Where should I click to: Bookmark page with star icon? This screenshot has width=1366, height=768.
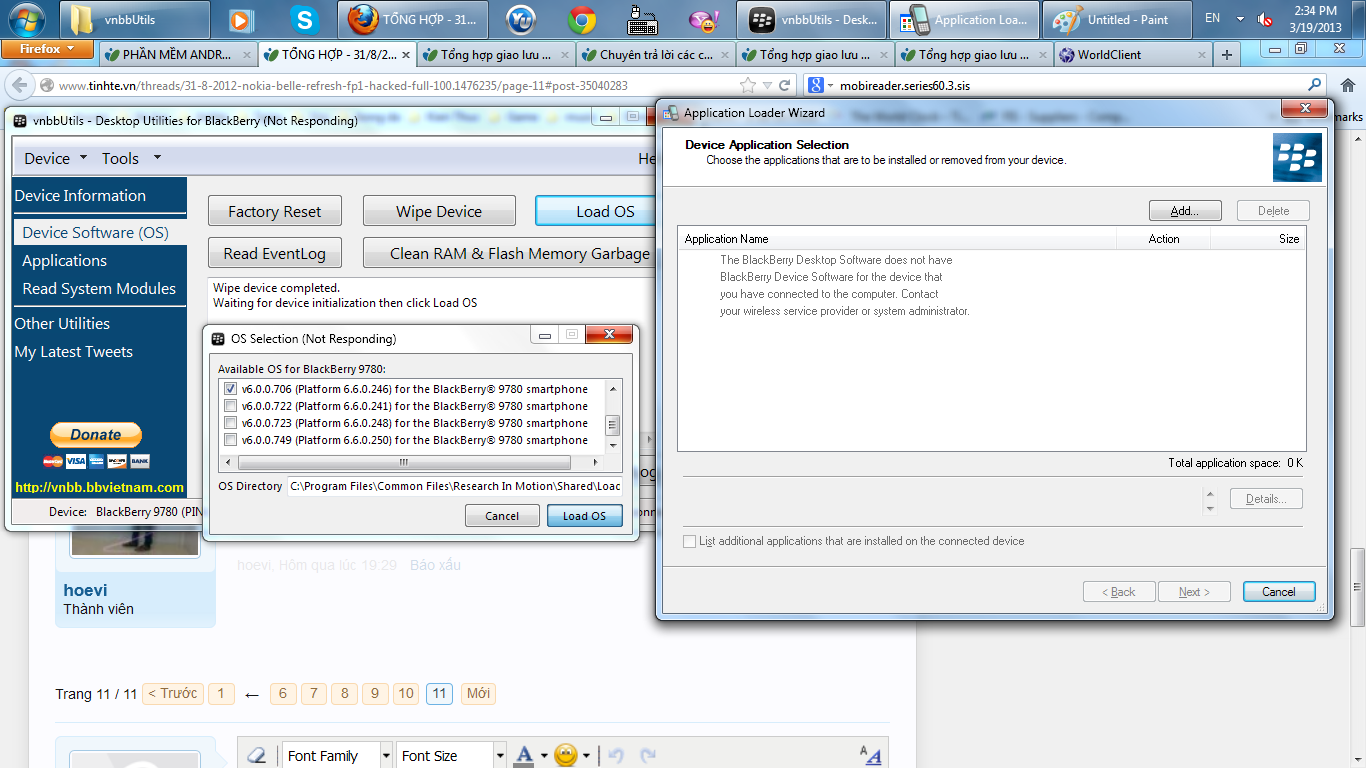coord(747,86)
